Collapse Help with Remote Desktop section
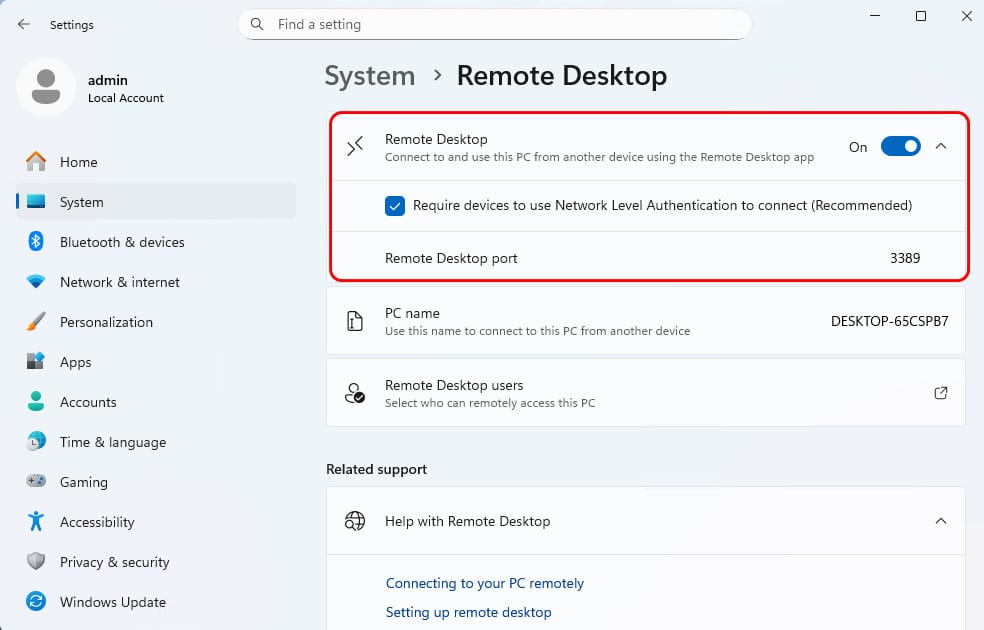This screenshot has height=630, width=984. (x=941, y=521)
